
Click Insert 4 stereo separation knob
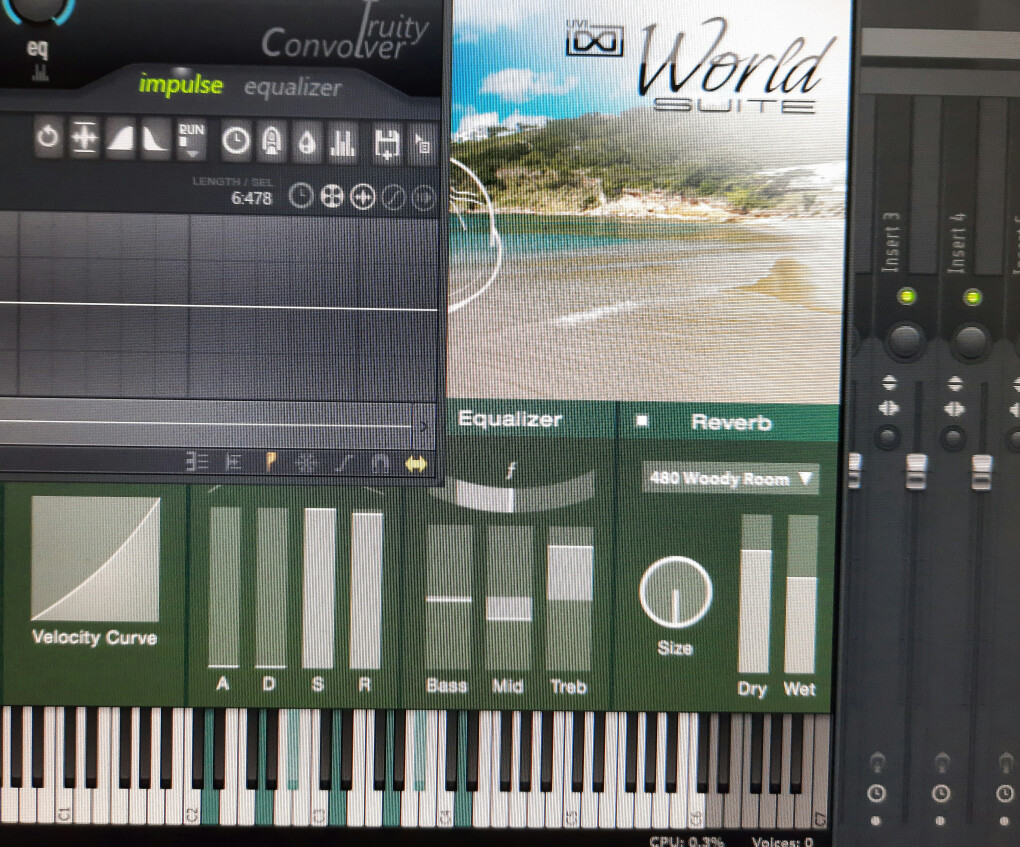pos(953,438)
